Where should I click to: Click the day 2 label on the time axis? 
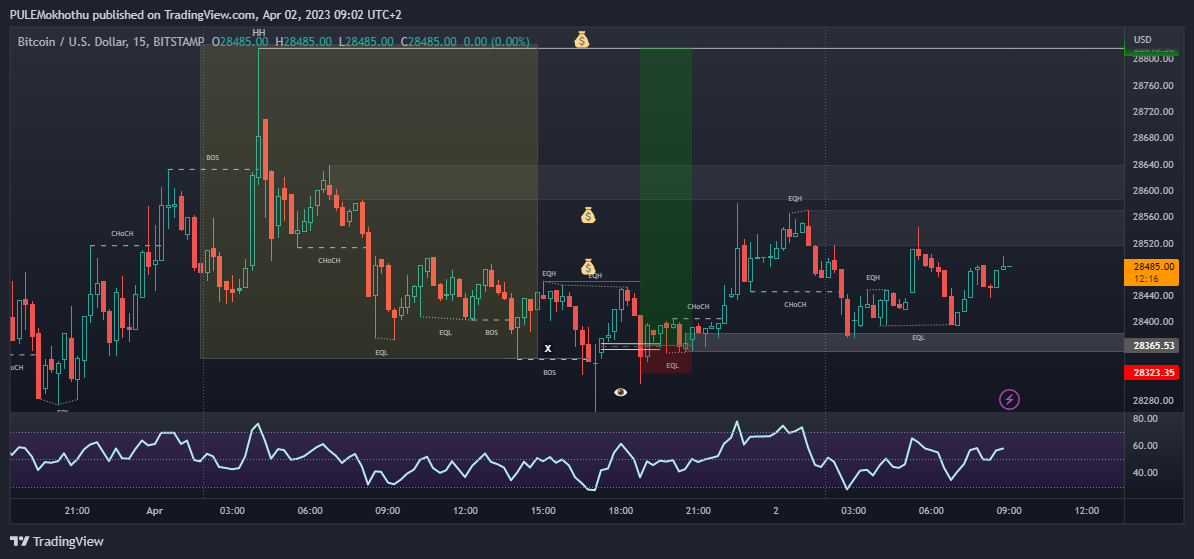click(776, 511)
